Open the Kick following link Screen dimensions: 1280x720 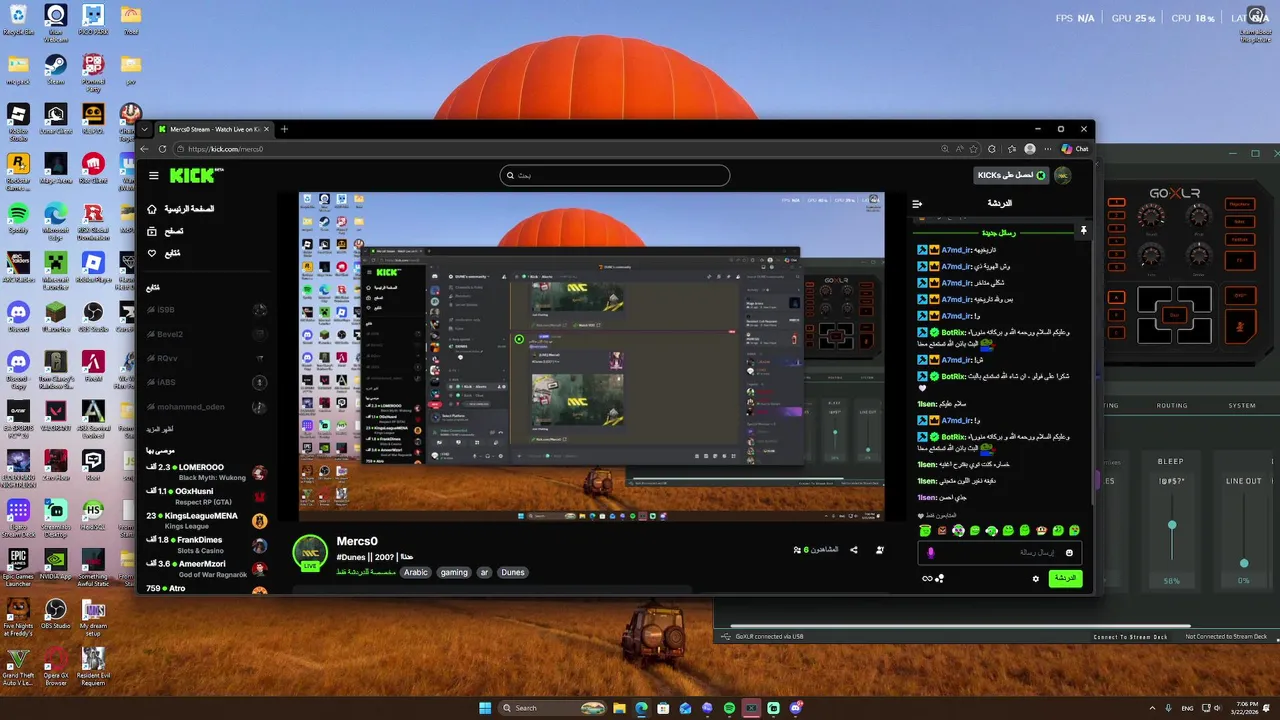pos(164,253)
